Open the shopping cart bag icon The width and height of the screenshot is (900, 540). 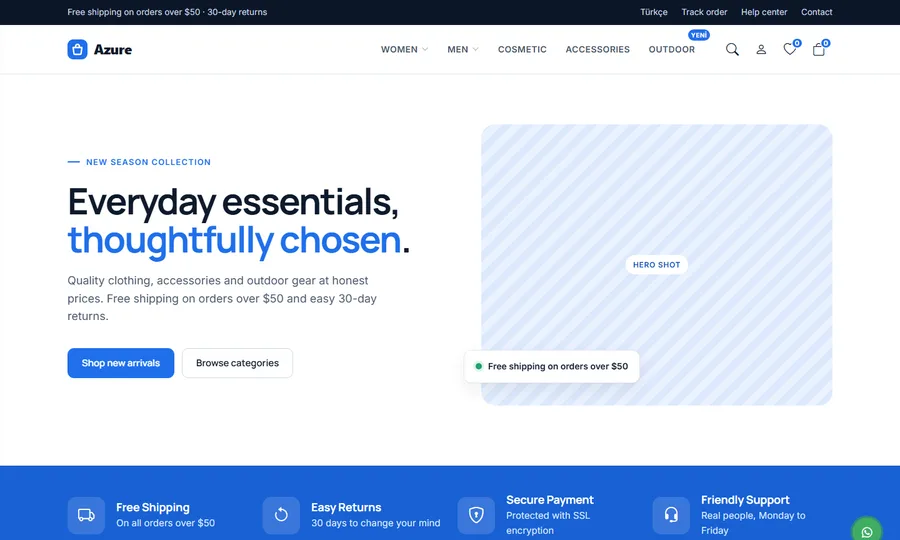pyautogui.click(x=819, y=49)
